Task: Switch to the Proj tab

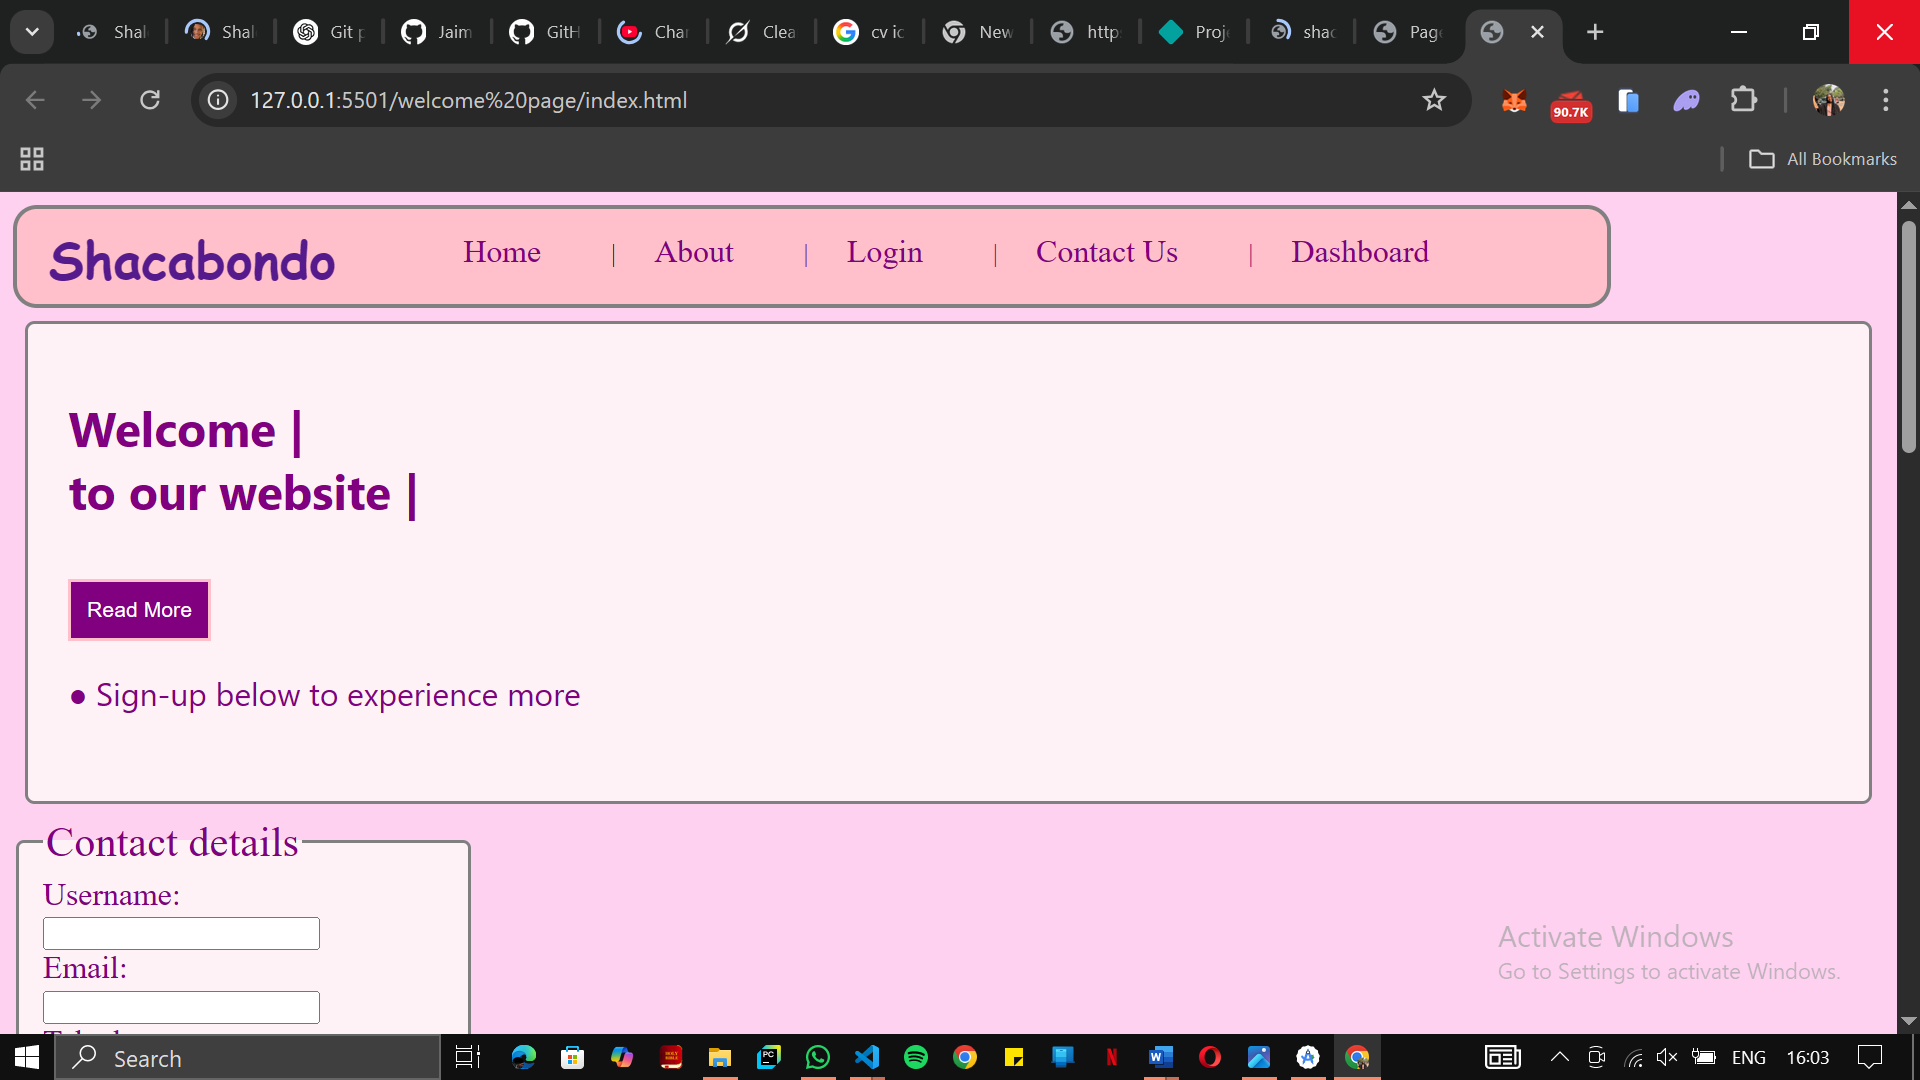Action: point(1194,32)
